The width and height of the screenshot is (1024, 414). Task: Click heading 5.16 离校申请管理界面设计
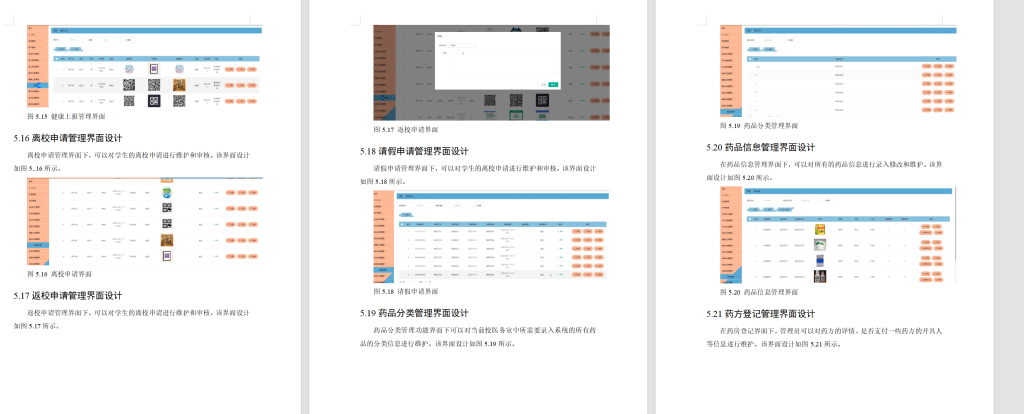68,138
